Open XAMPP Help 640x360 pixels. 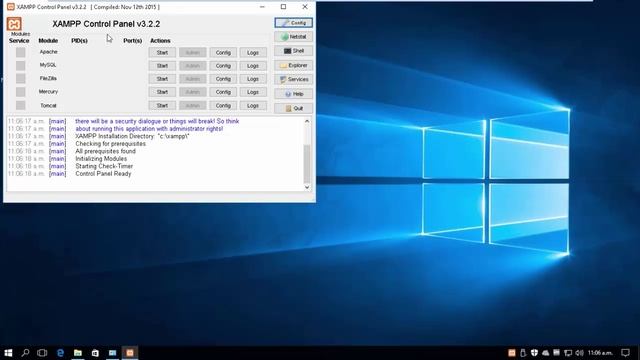point(293,94)
